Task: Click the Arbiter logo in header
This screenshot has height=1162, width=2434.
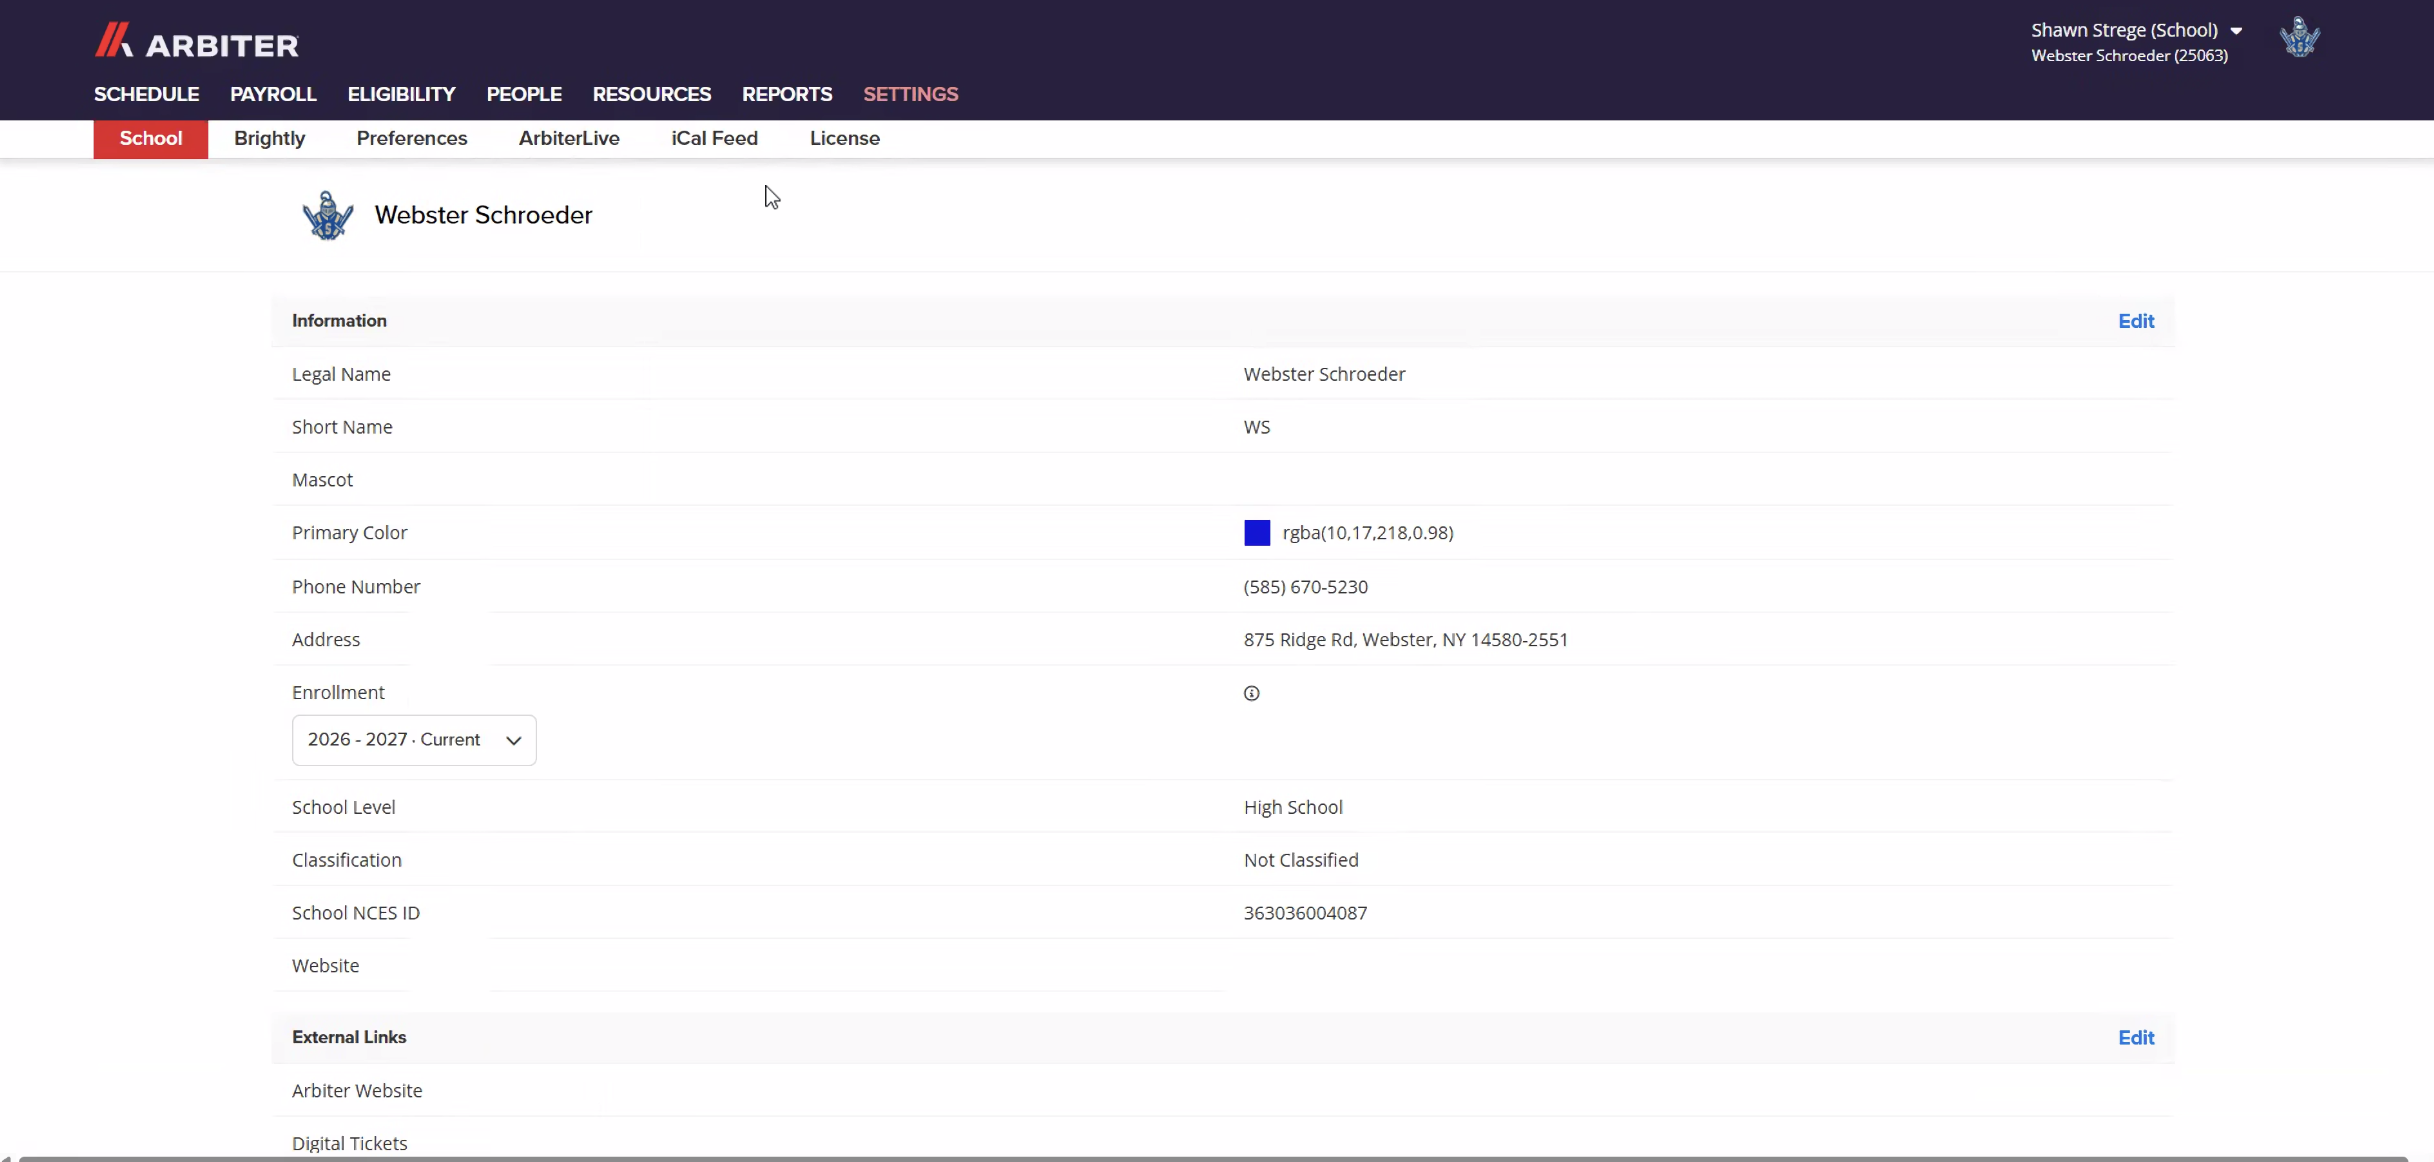Action: tap(196, 42)
